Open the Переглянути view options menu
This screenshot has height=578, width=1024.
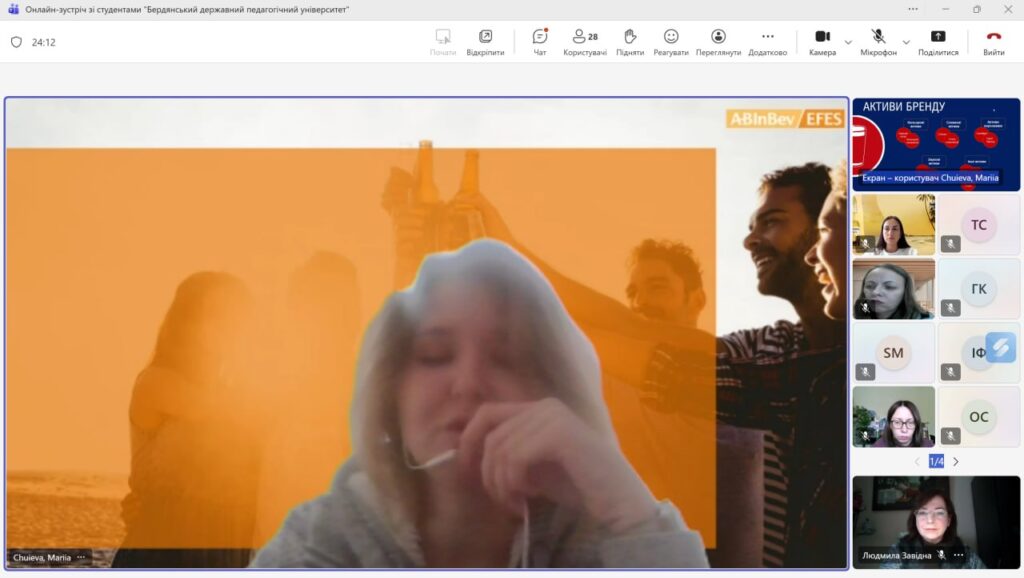718,41
